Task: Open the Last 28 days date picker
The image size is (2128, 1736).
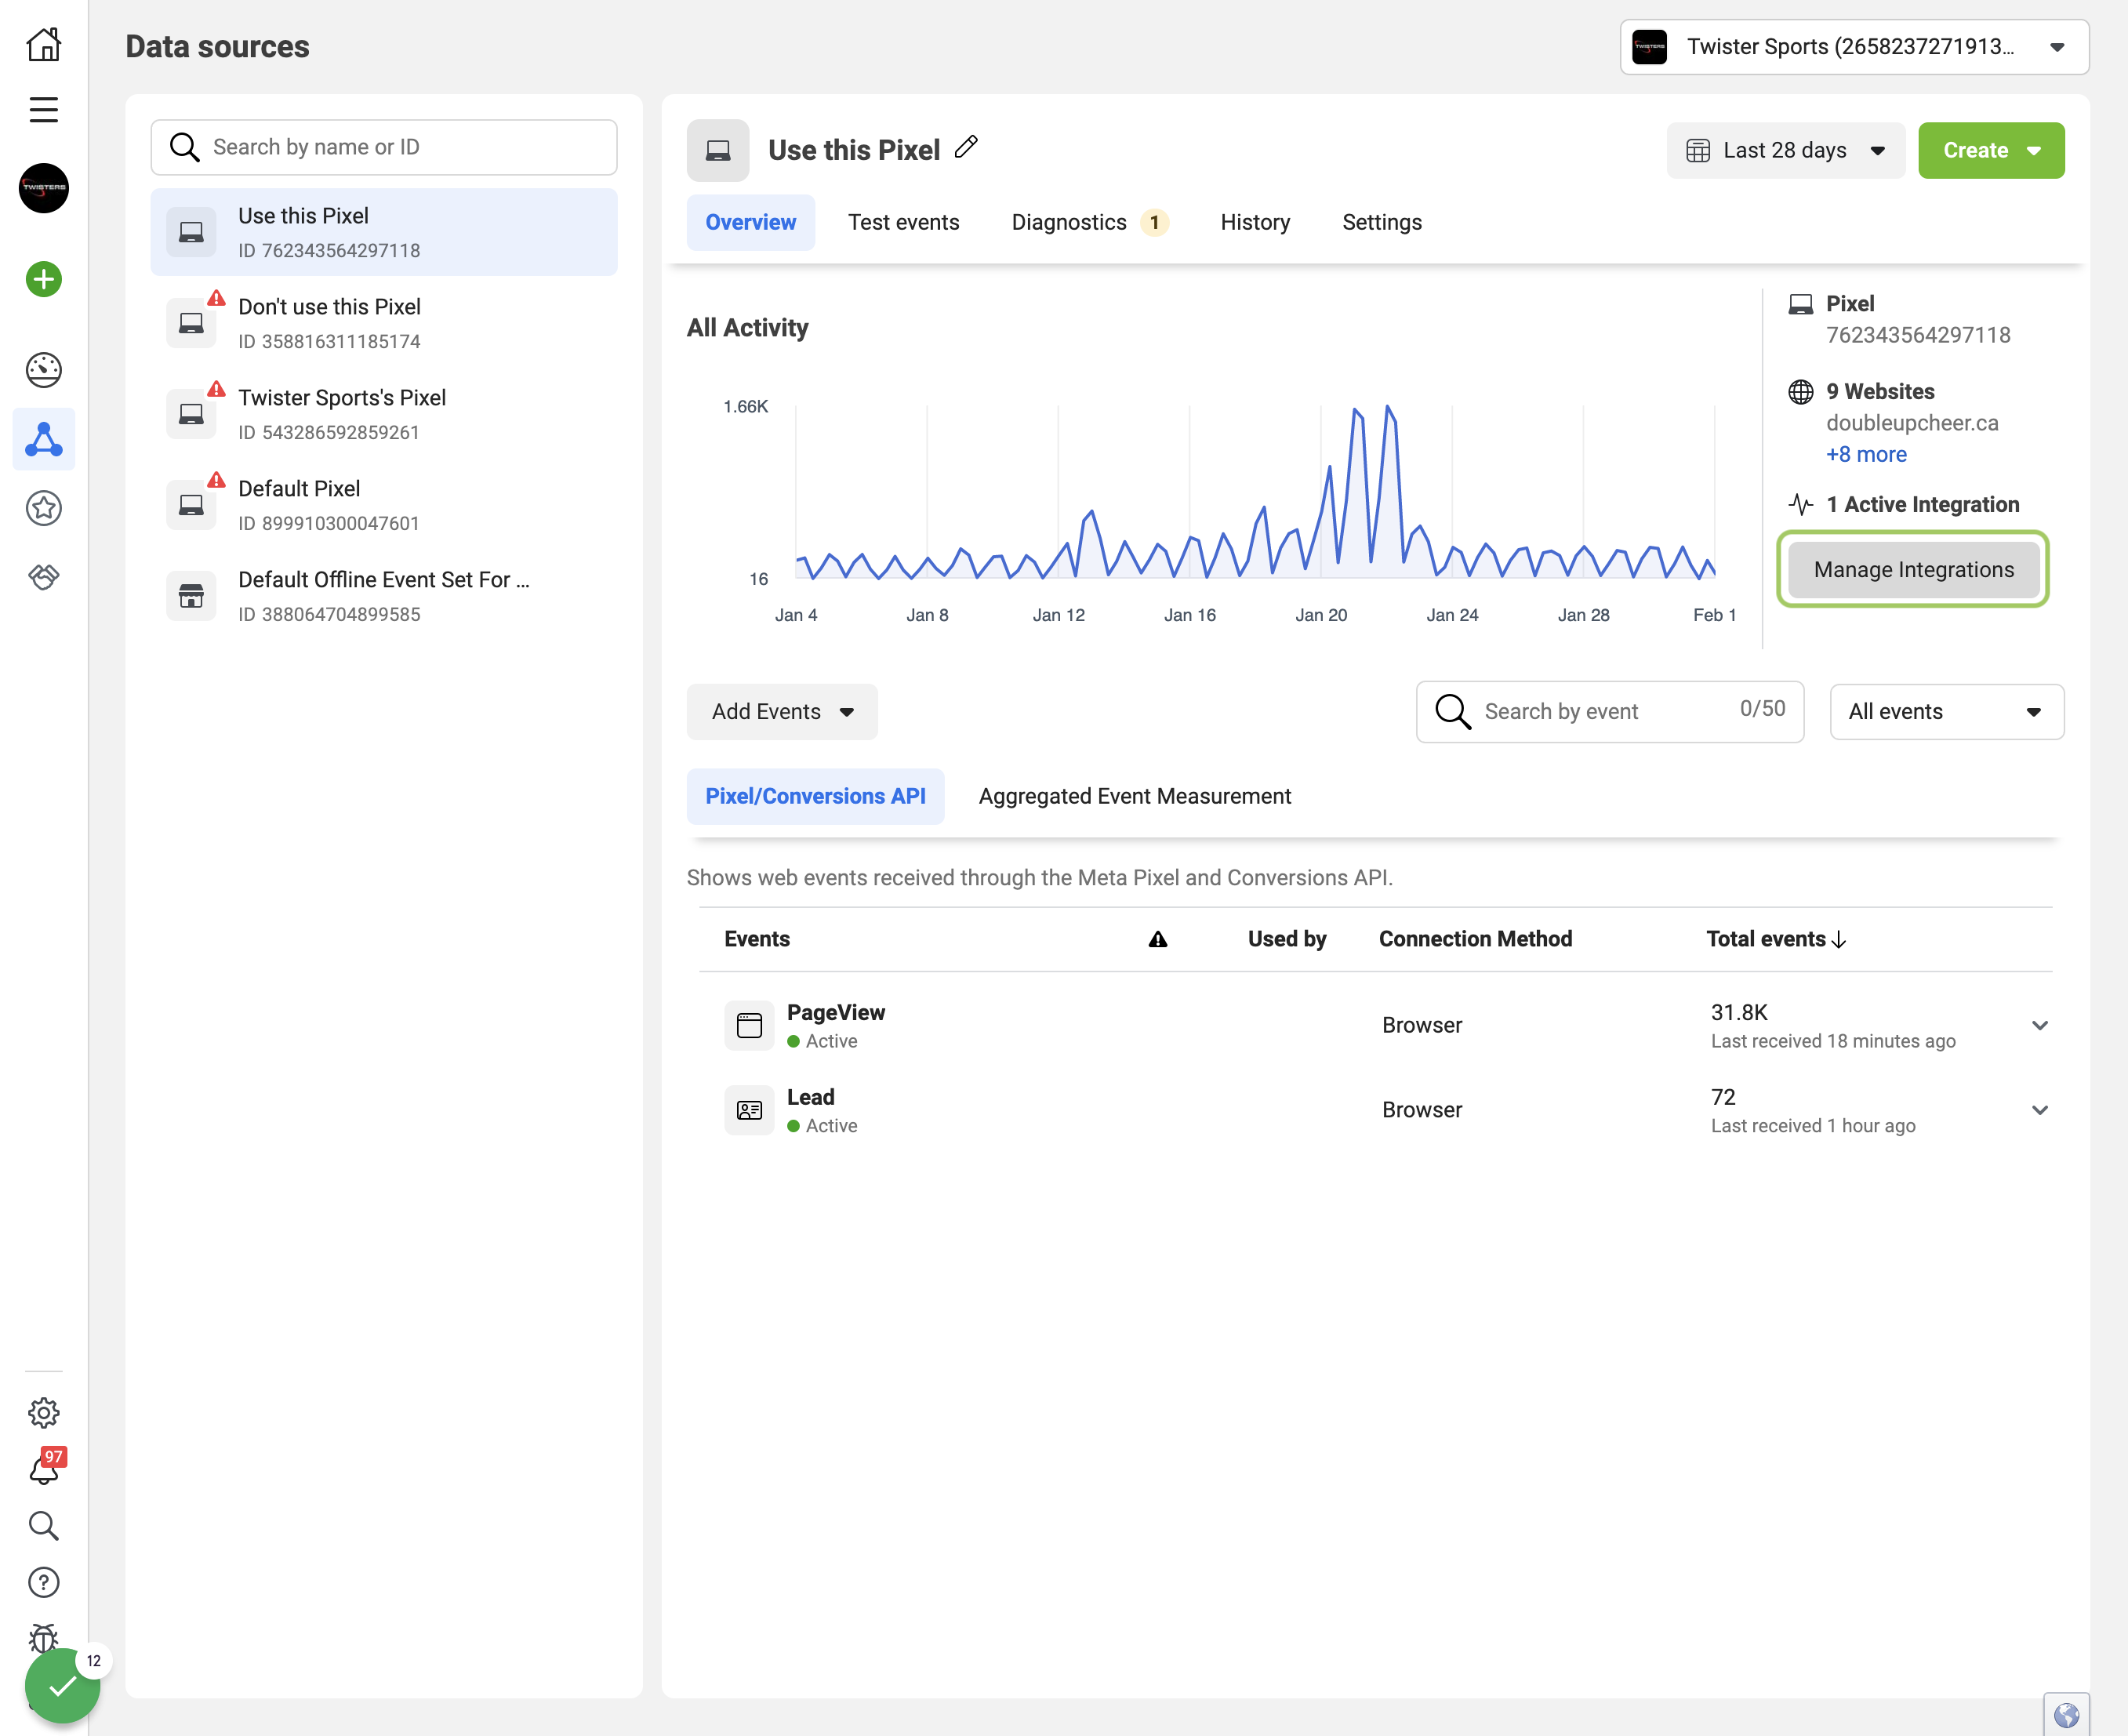Action: point(1785,150)
